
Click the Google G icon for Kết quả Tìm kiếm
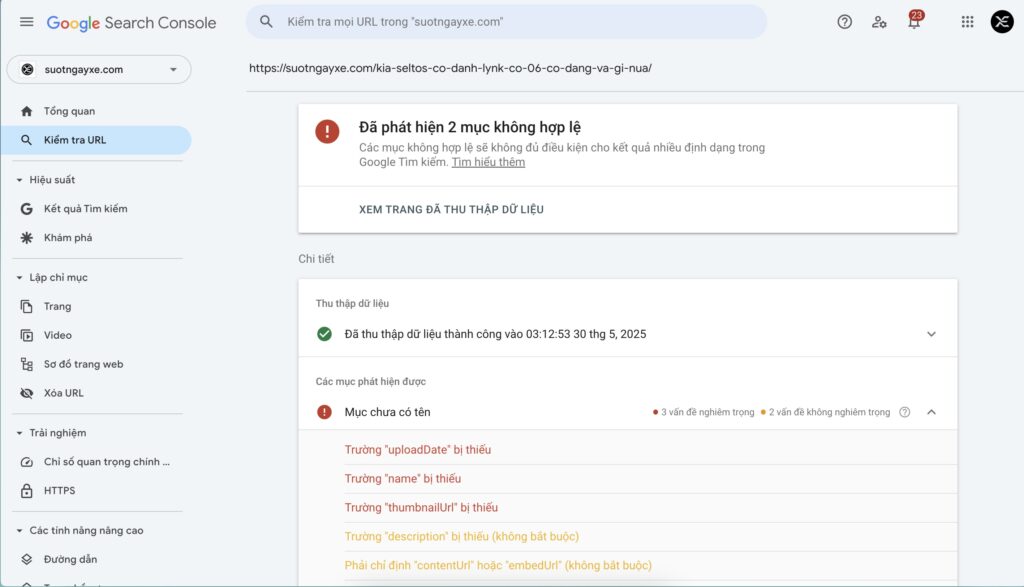pos(26,209)
